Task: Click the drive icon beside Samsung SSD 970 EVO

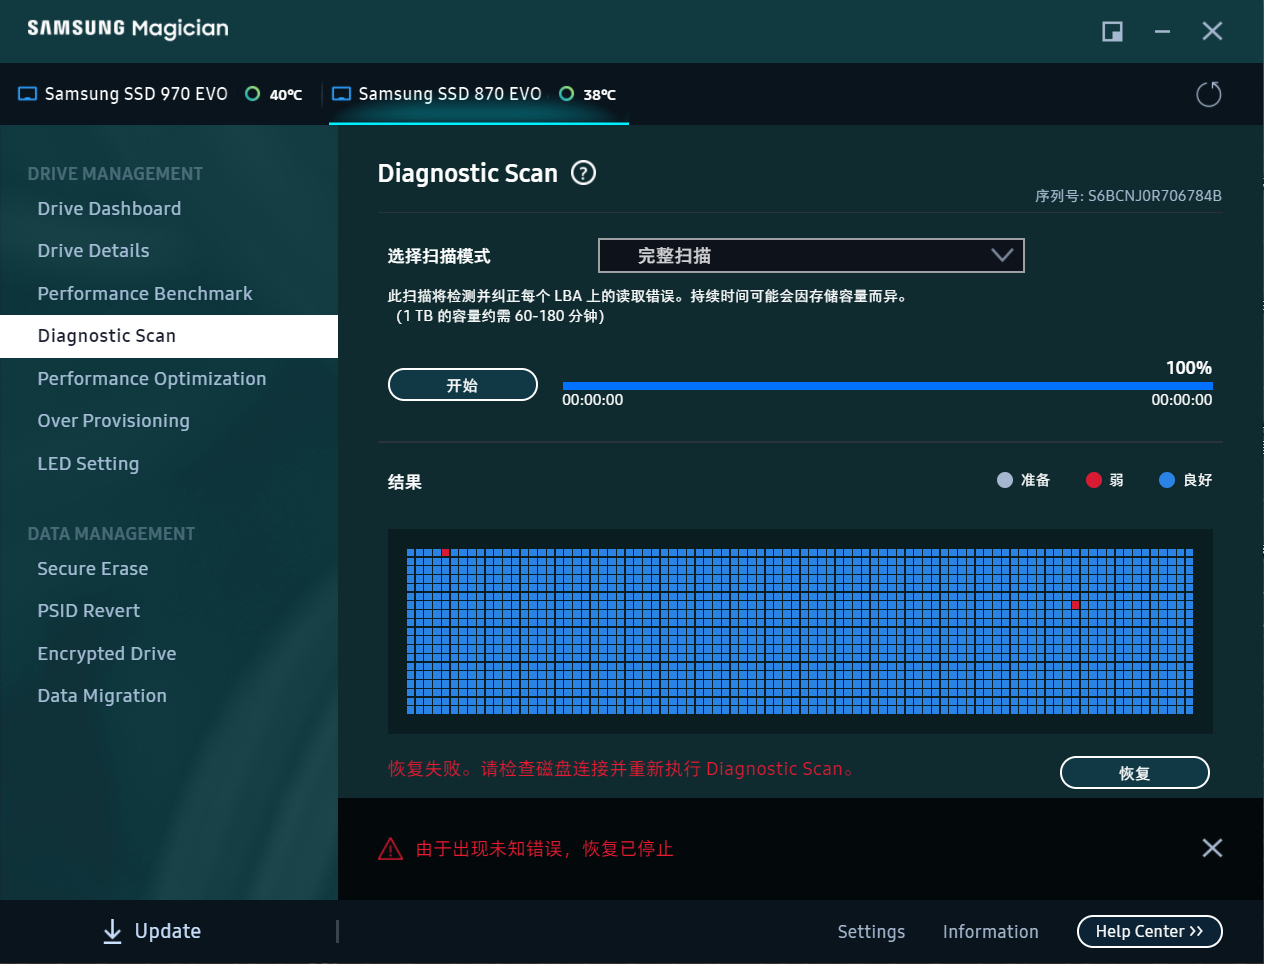Action: [x=28, y=94]
